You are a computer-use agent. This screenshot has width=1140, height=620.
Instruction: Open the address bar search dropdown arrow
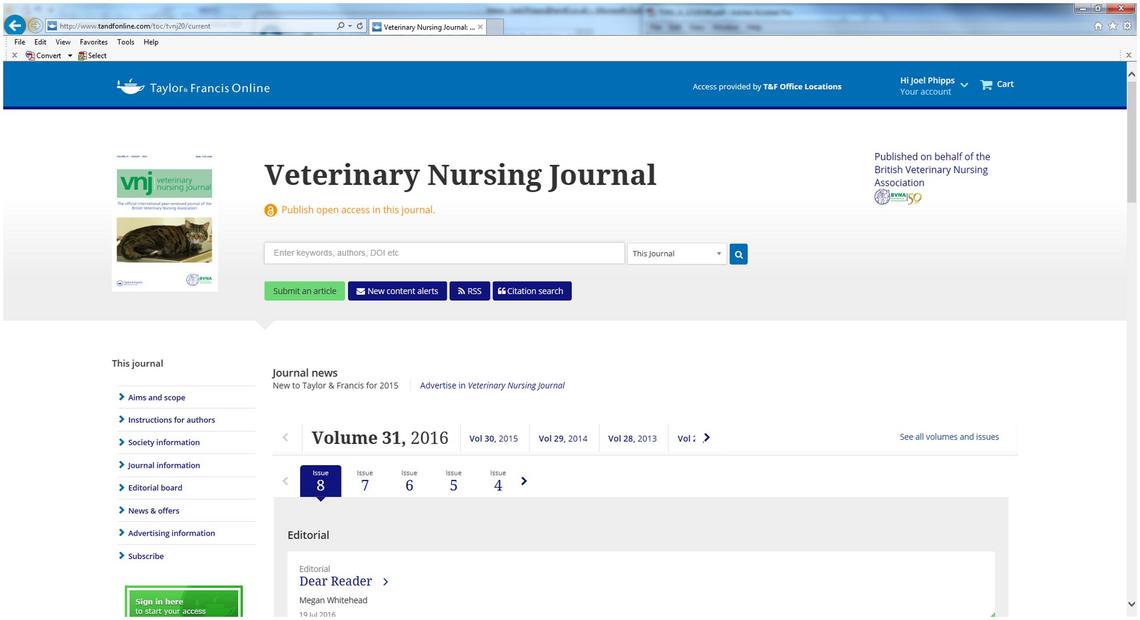pos(350,25)
